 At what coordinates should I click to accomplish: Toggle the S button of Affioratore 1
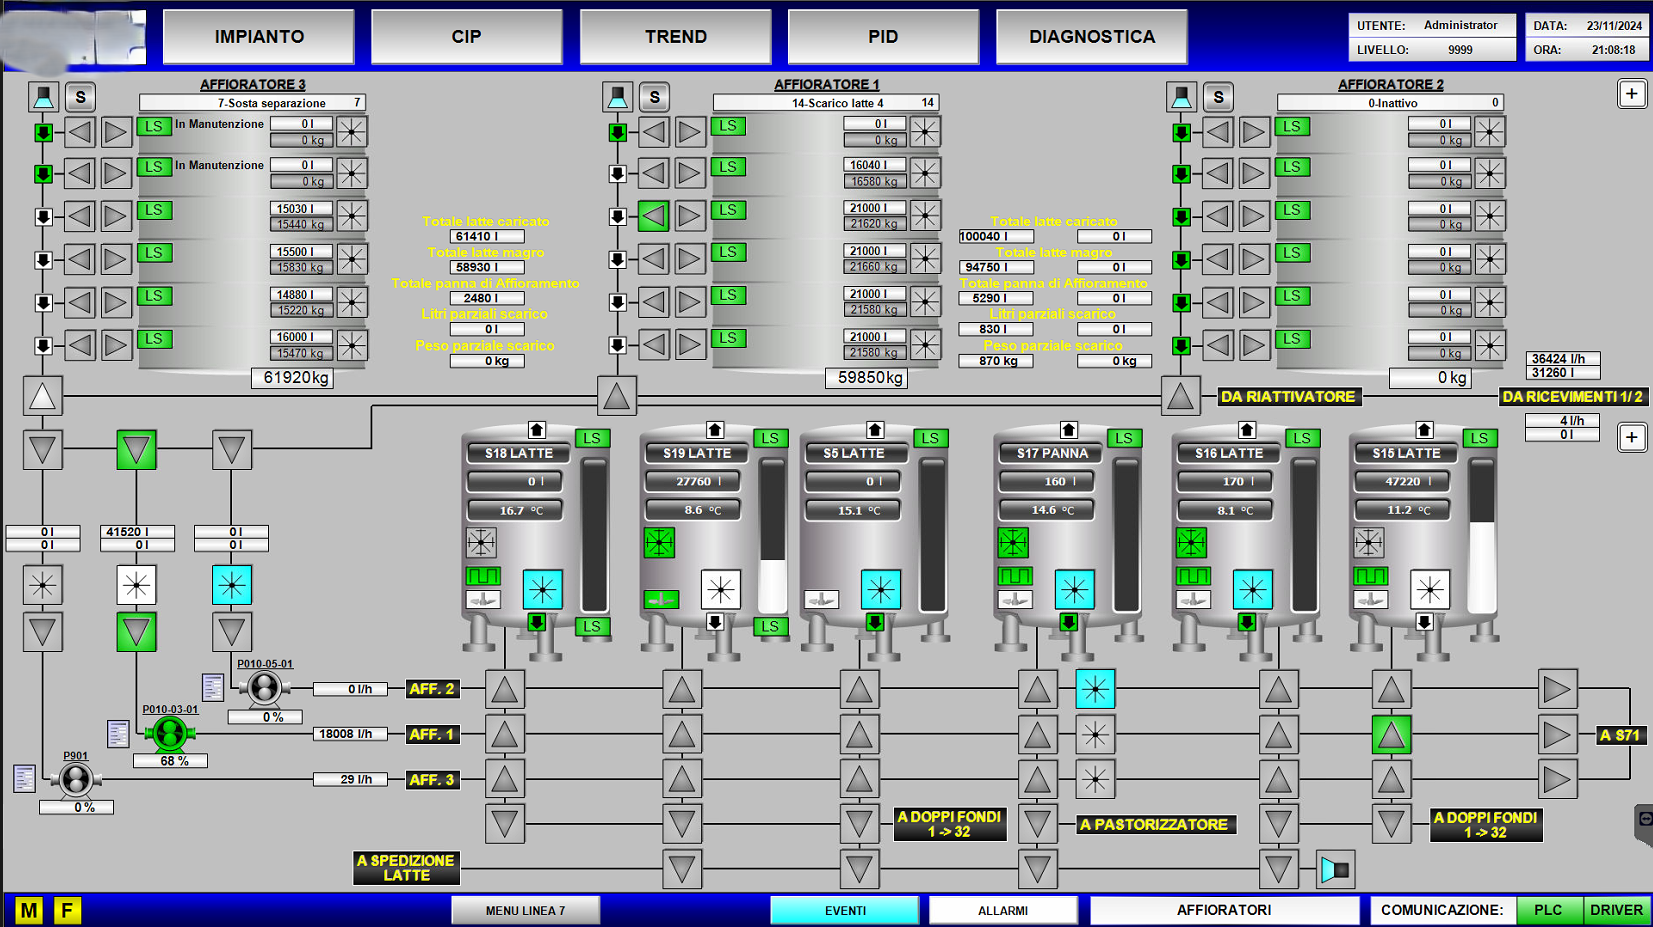pyautogui.click(x=655, y=97)
